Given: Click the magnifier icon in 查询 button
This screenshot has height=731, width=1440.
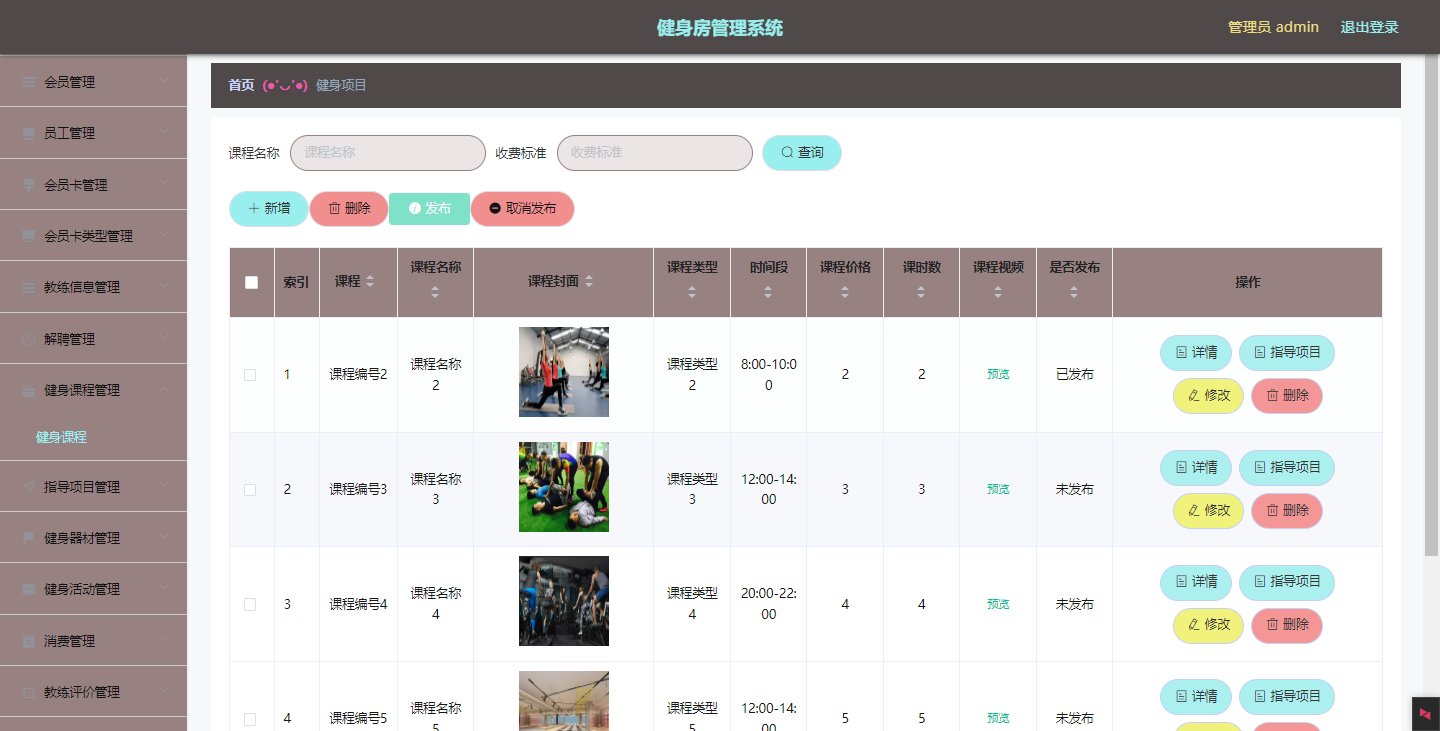Looking at the screenshot, I should [x=787, y=152].
